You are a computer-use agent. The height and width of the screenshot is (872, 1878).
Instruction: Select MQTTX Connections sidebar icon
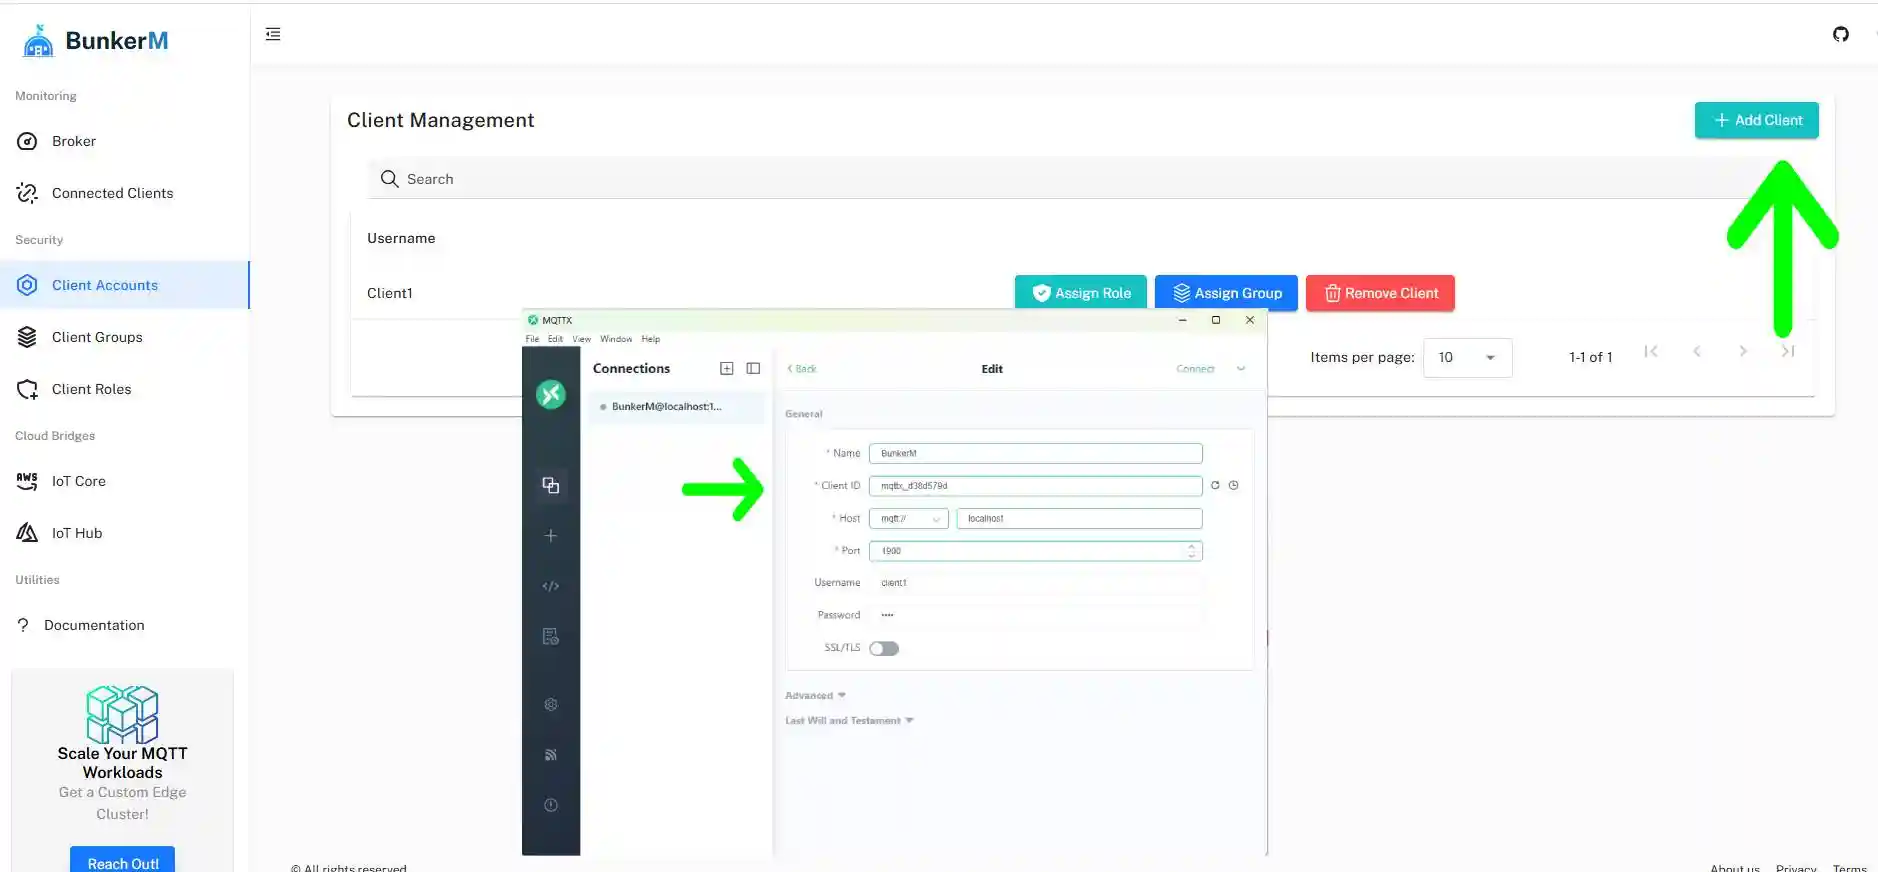(551, 485)
